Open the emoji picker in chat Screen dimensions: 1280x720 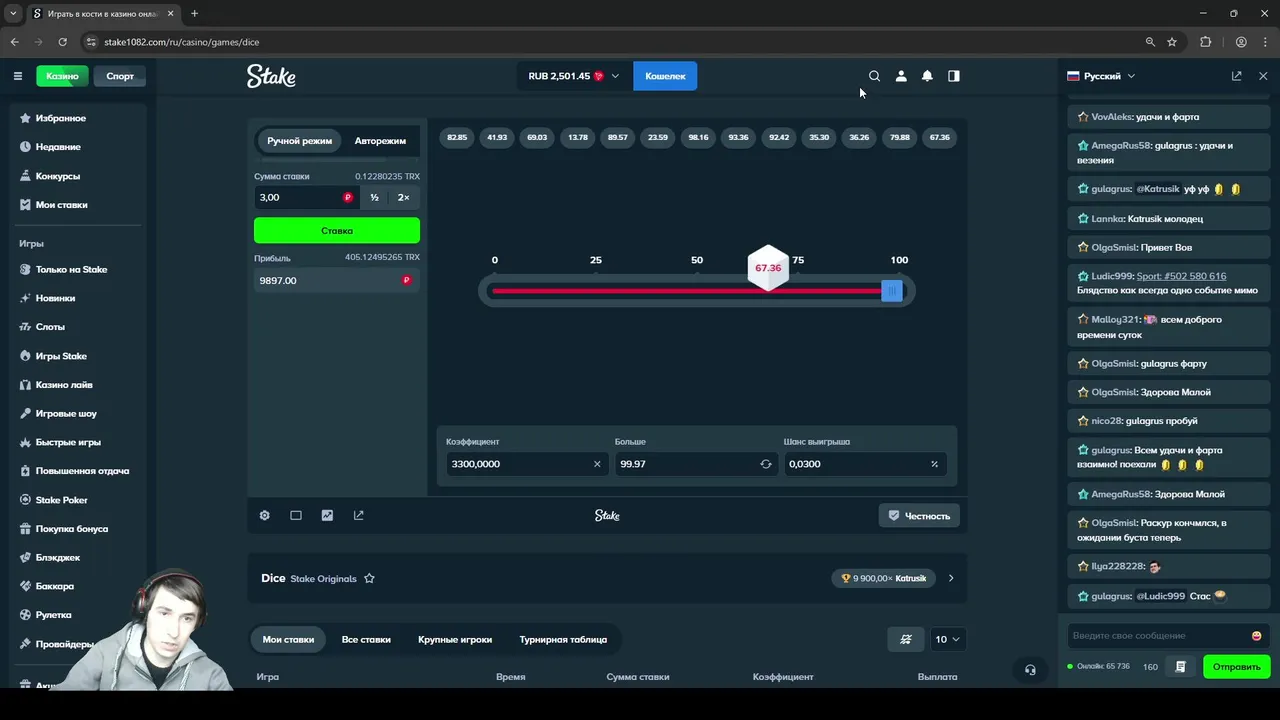pos(1256,636)
